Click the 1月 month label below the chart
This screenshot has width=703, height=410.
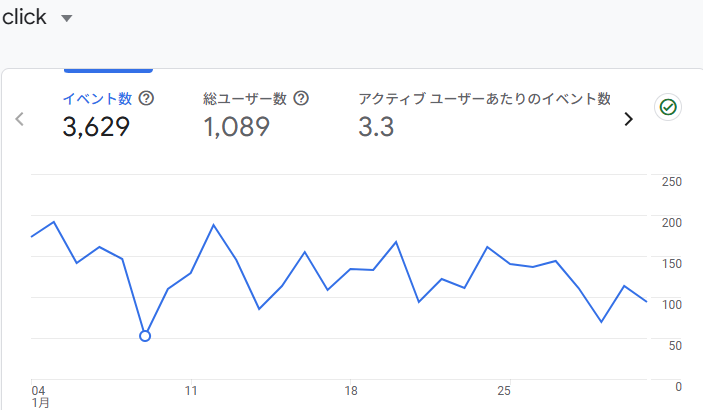click(x=39, y=402)
